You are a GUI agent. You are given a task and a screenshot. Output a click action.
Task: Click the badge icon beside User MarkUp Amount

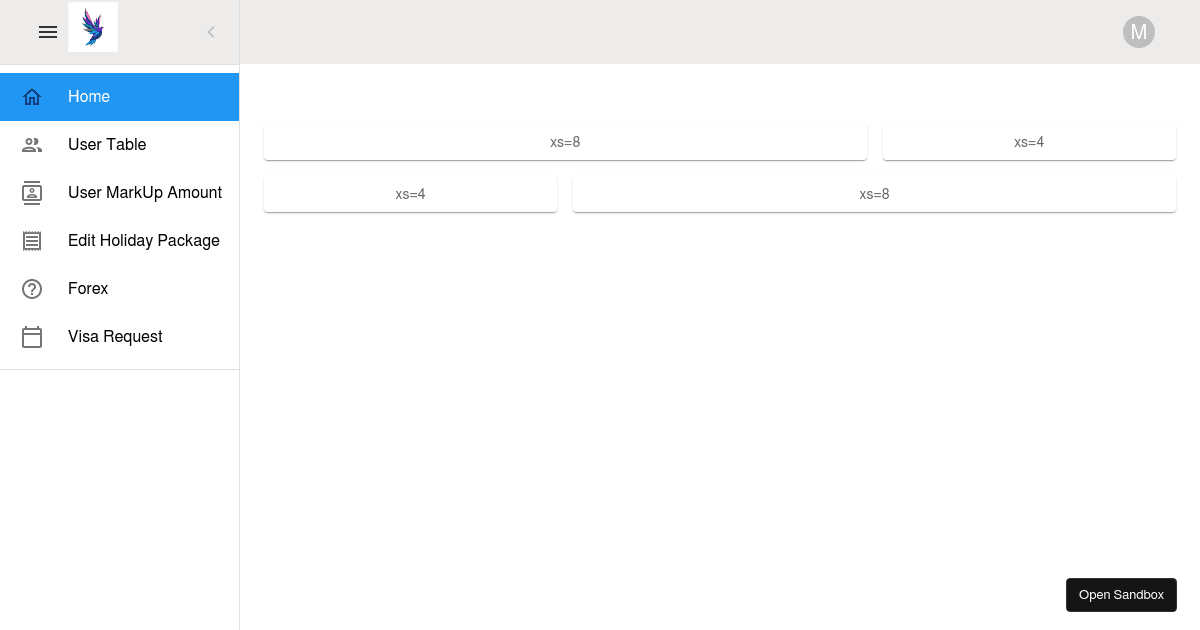(x=32, y=192)
